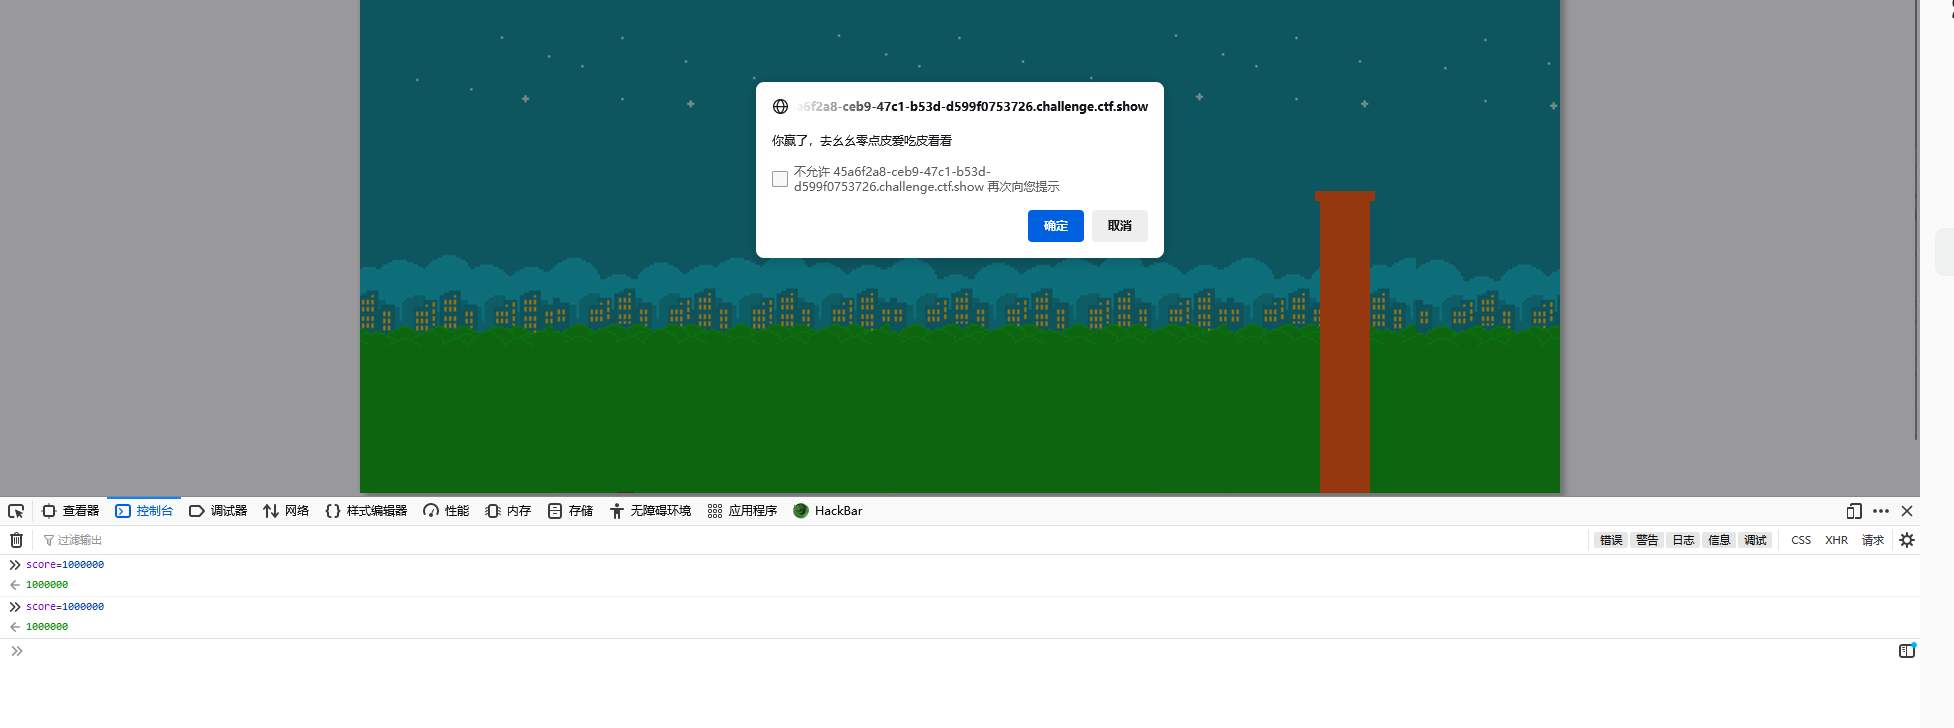Open the HackBar tab
The image size is (1954, 728).
tap(827, 511)
